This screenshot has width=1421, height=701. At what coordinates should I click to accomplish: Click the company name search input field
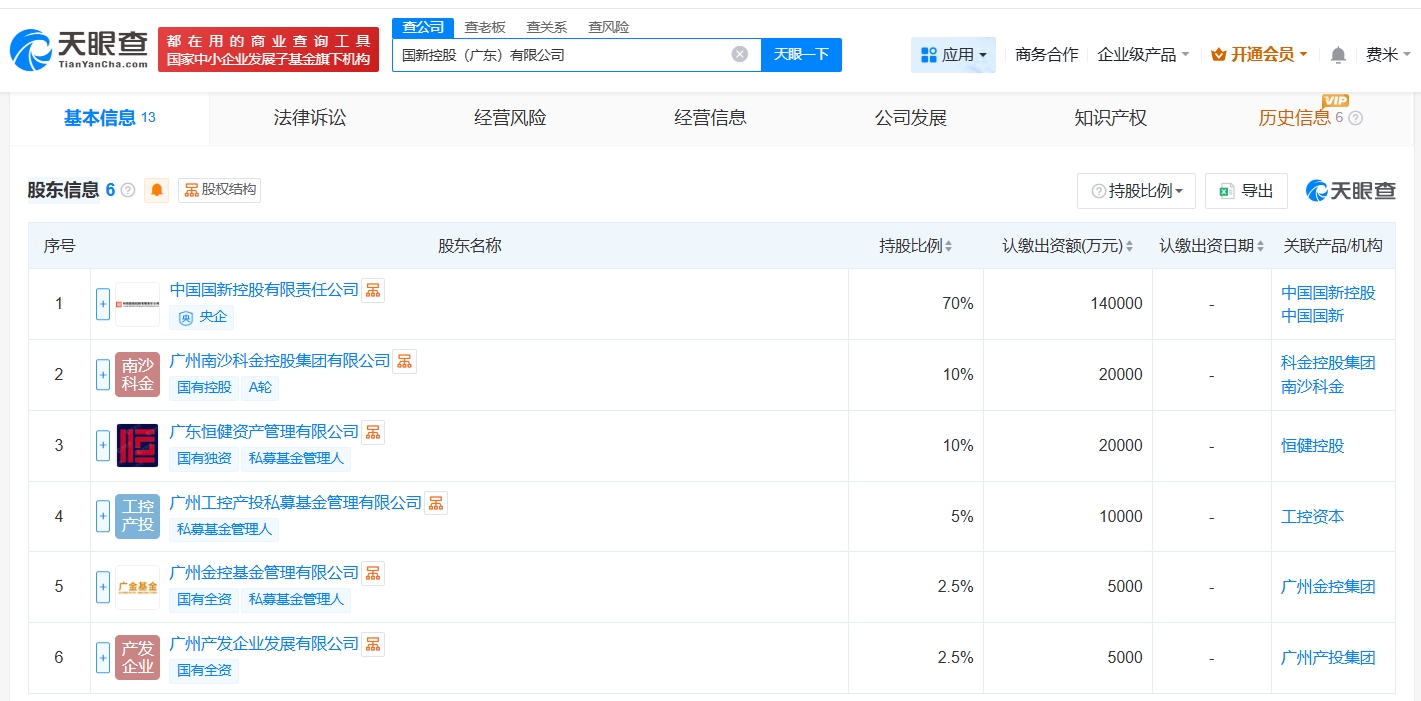[x=560, y=55]
